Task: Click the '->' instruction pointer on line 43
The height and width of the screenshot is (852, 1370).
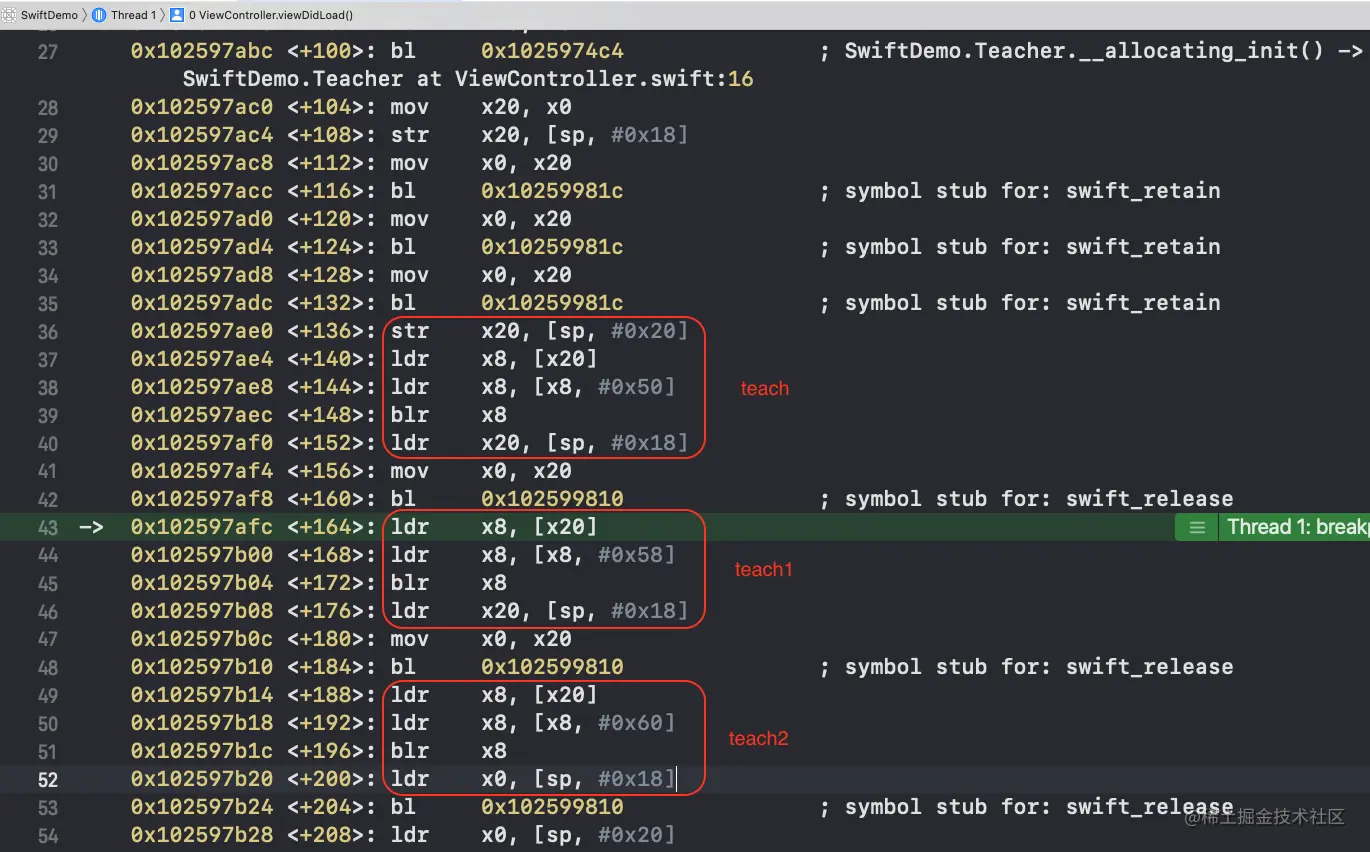Action: (x=91, y=527)
